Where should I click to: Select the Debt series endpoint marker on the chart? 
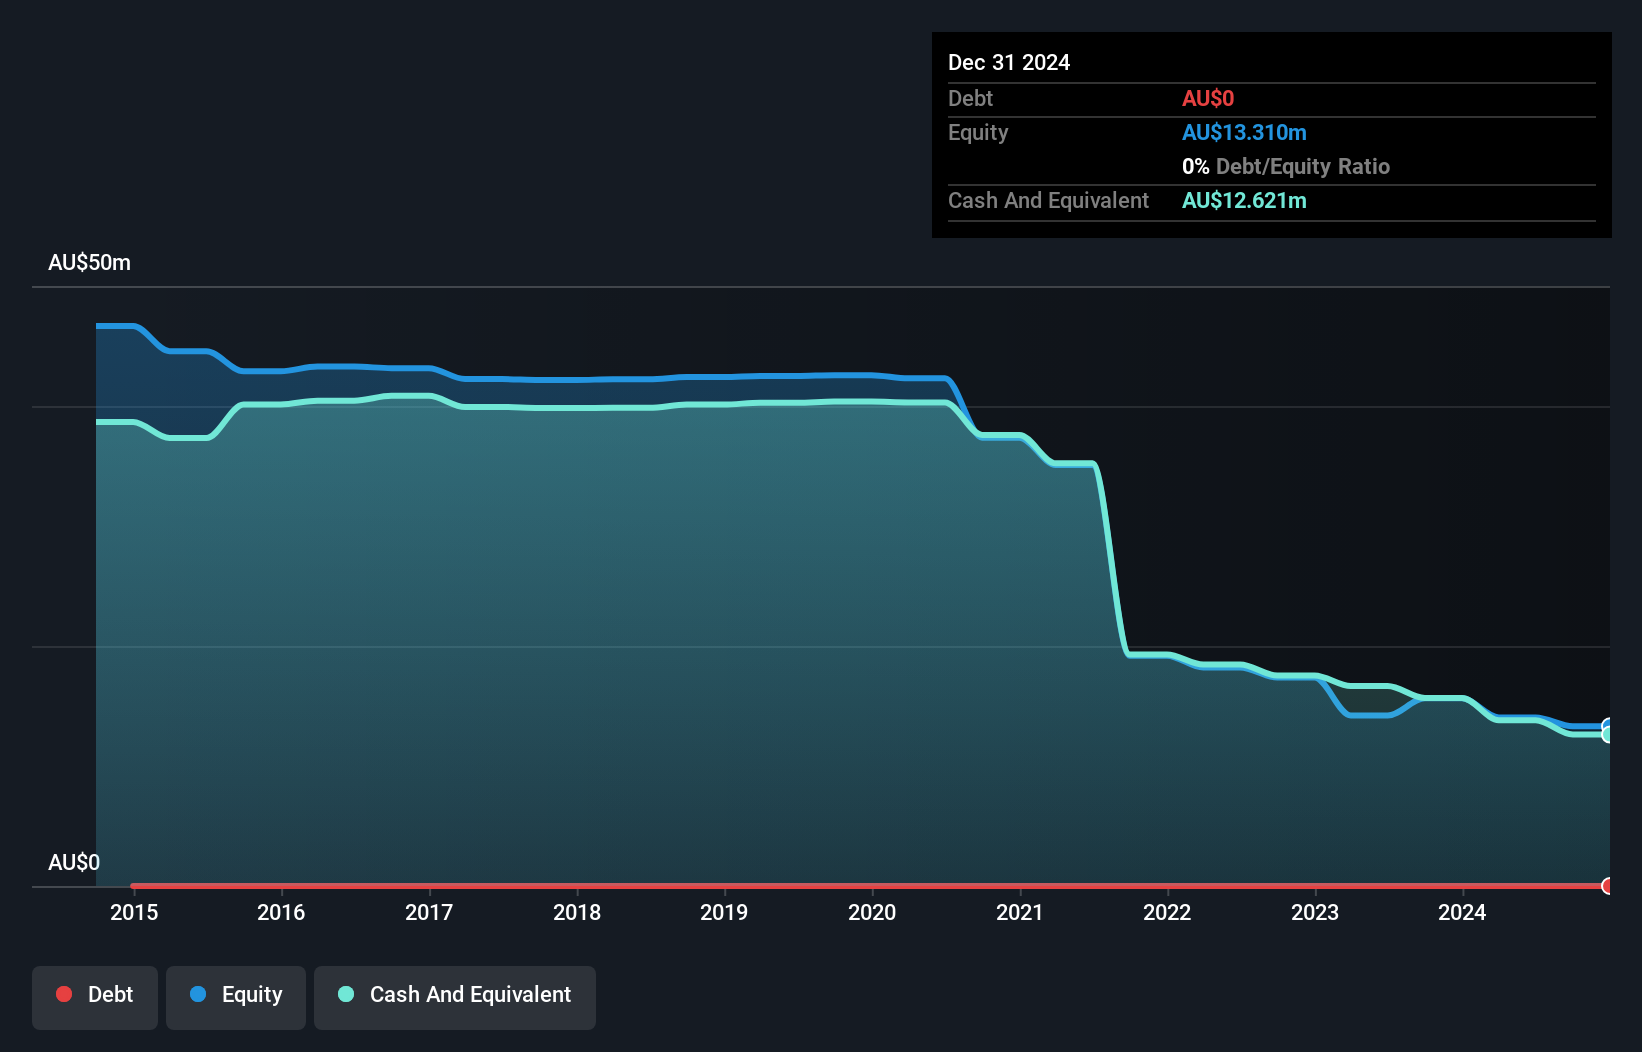click(x=1607, y=886)
